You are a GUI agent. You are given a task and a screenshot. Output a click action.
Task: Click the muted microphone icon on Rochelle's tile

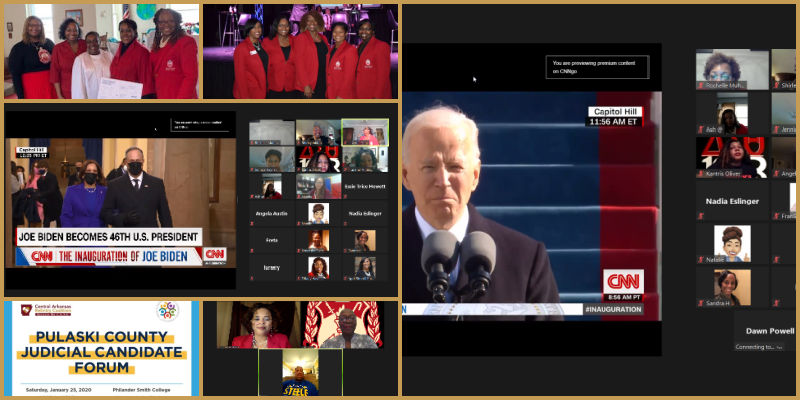click(x=701, y=87)
